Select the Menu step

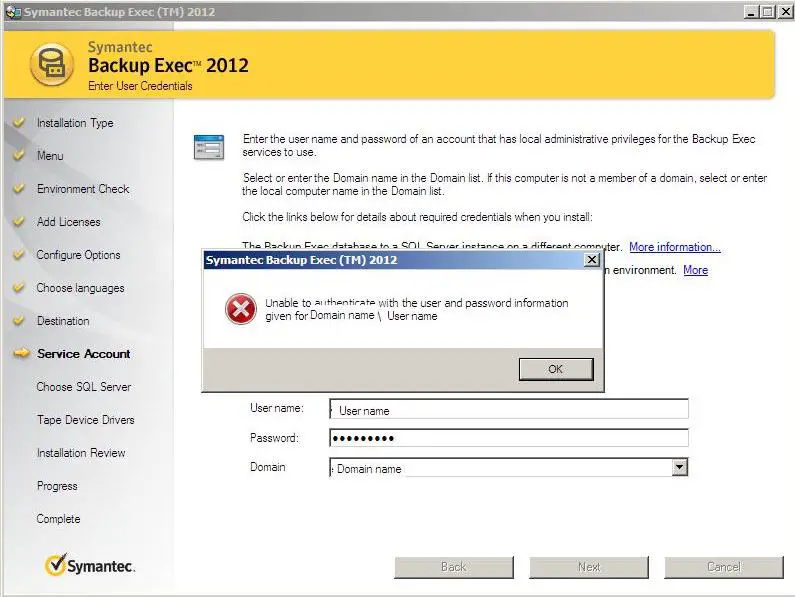(x=50, y=156)
